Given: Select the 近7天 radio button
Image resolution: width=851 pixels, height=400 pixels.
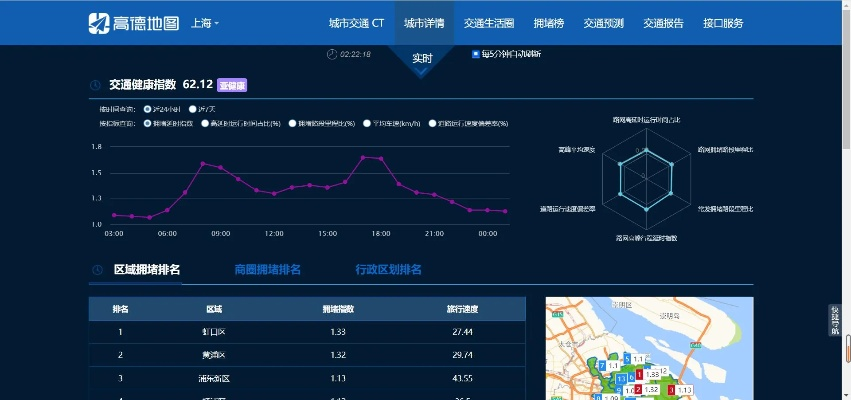Looking at the screenshot, I should [192, 108].
